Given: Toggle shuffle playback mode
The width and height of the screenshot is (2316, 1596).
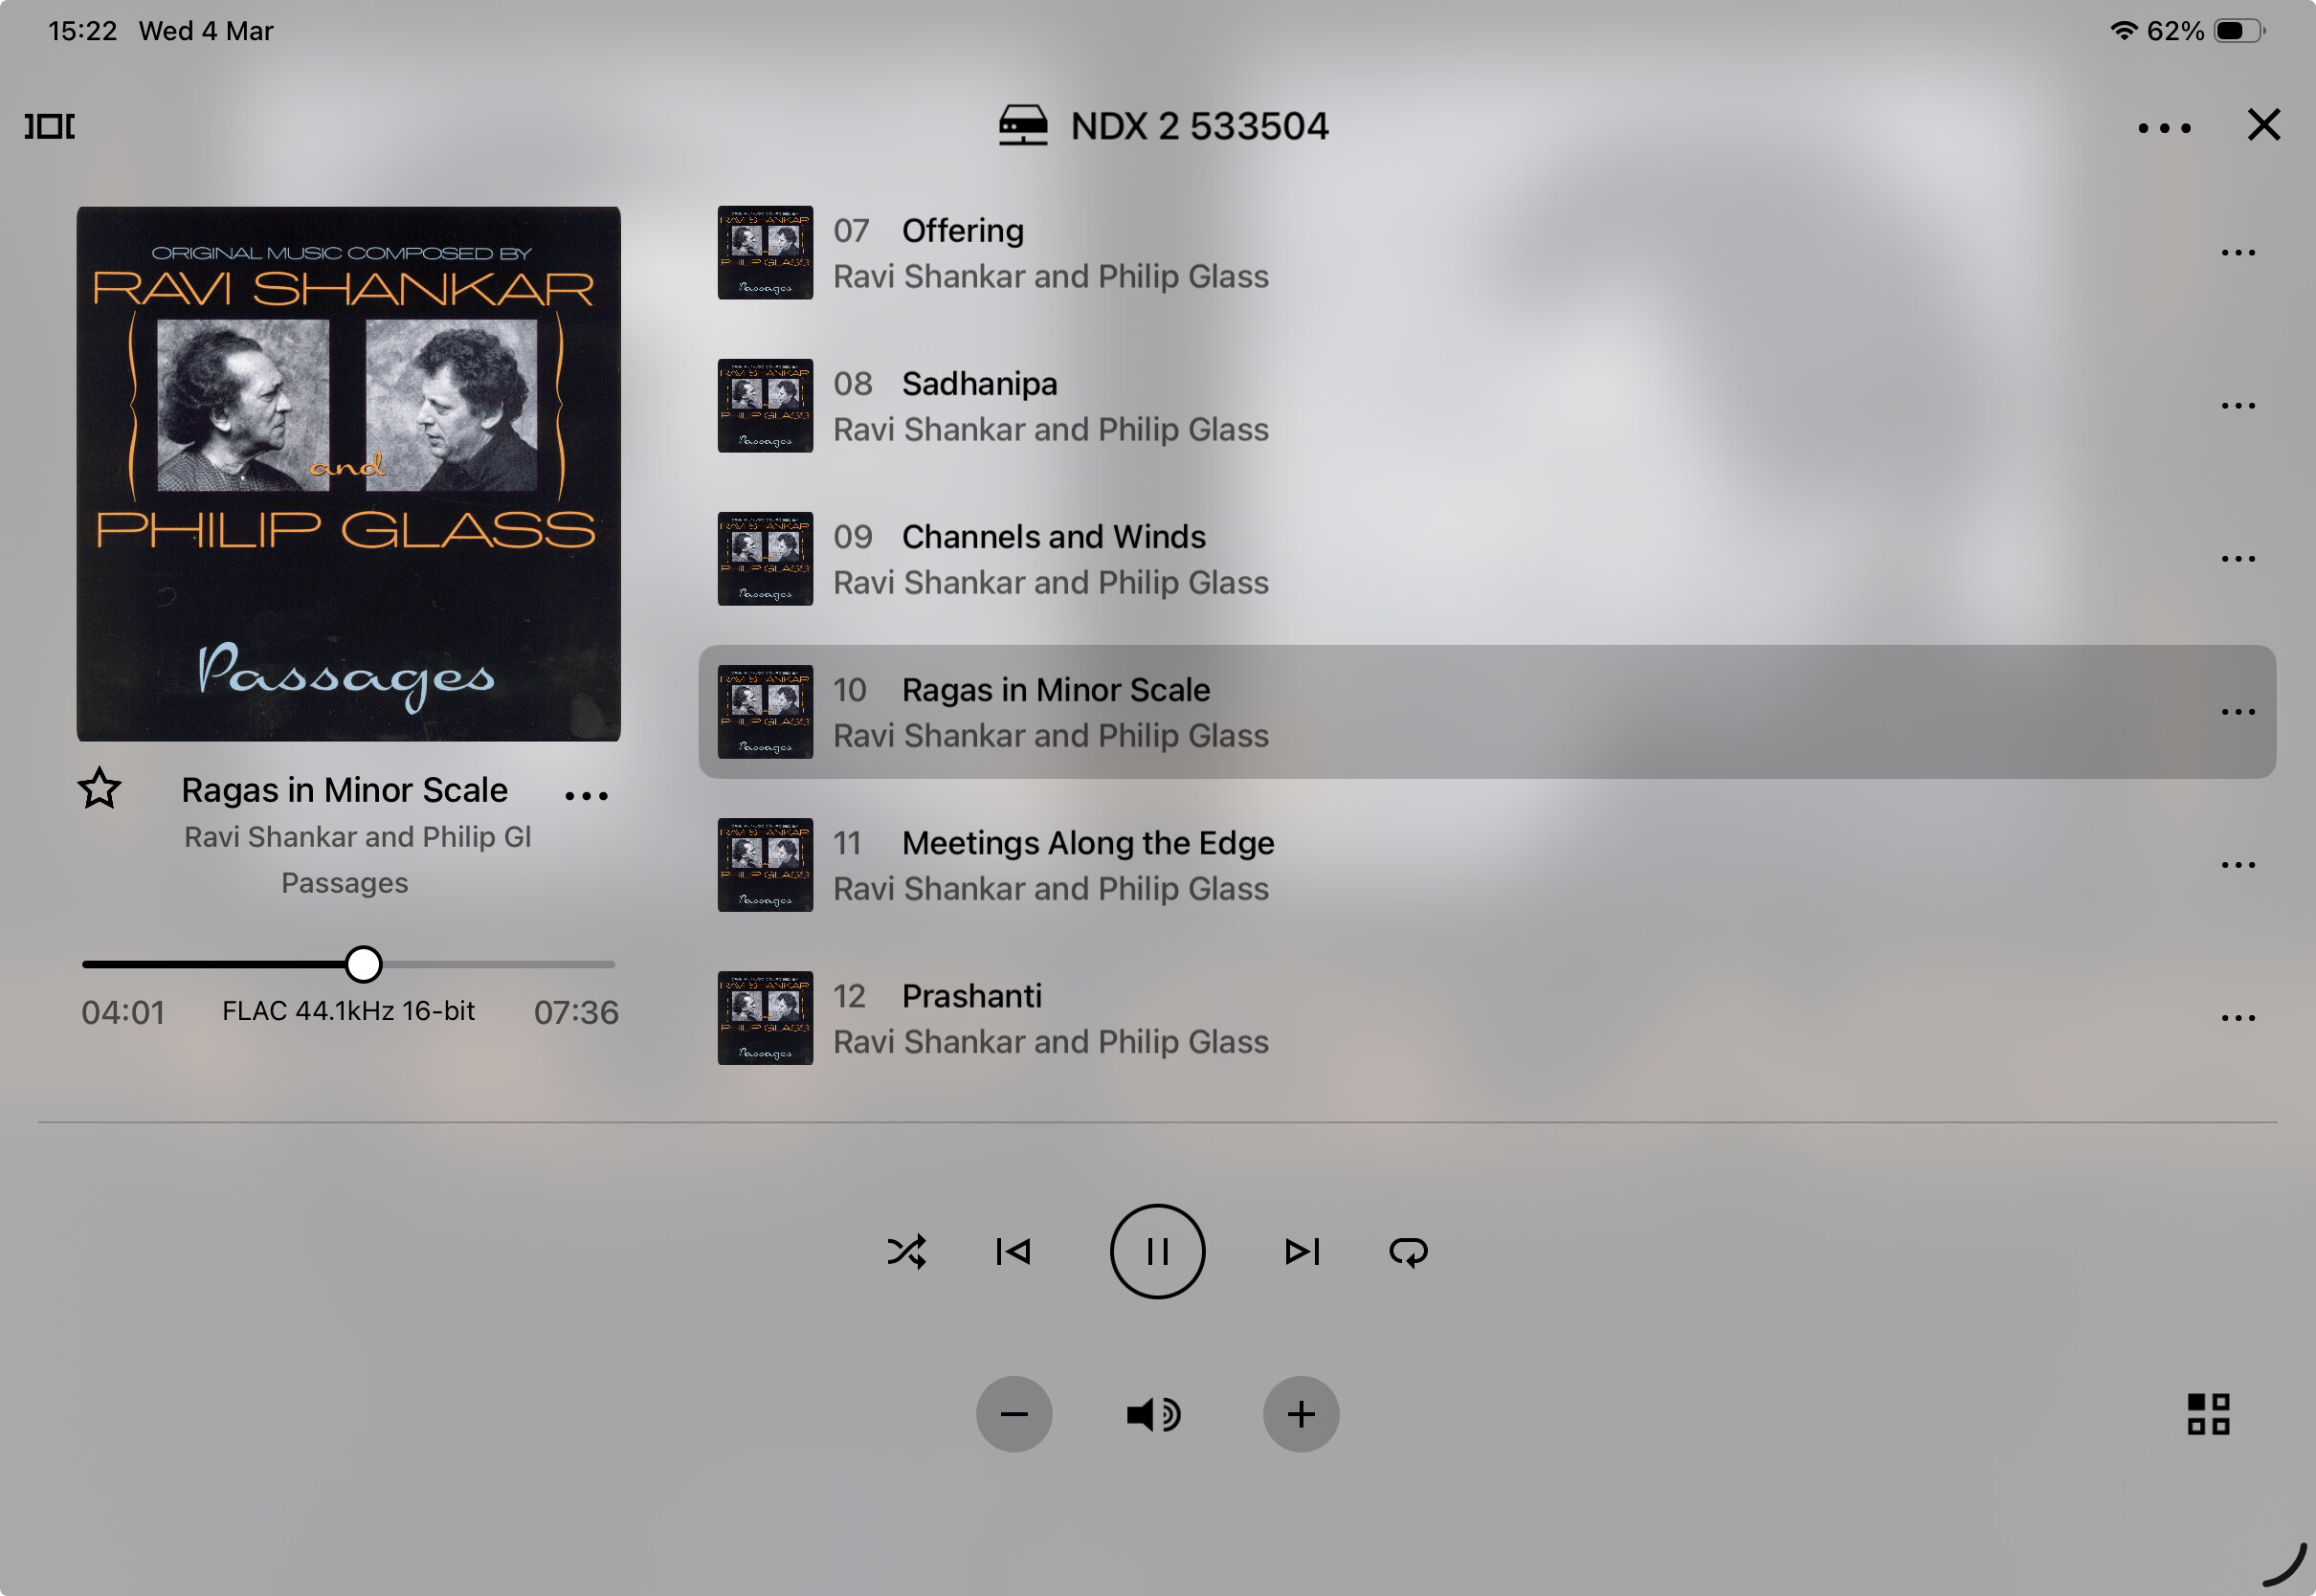Looking at the screenshot, I should tap(906, 1251).
